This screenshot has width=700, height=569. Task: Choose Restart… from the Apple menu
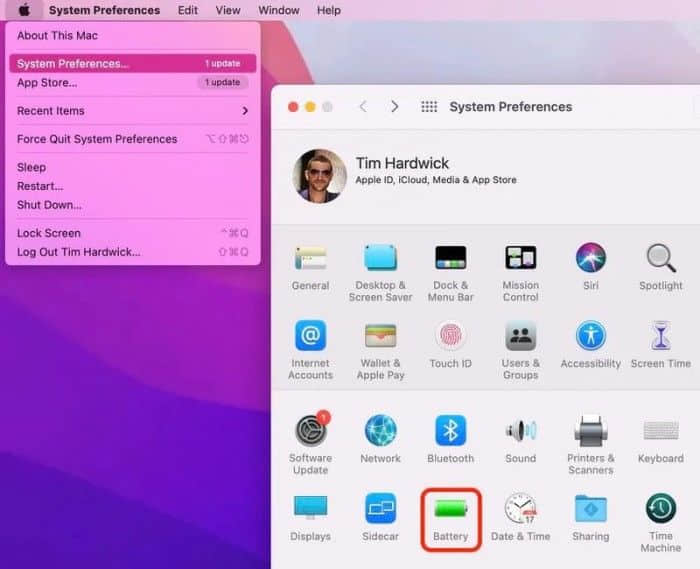[133, 186]
